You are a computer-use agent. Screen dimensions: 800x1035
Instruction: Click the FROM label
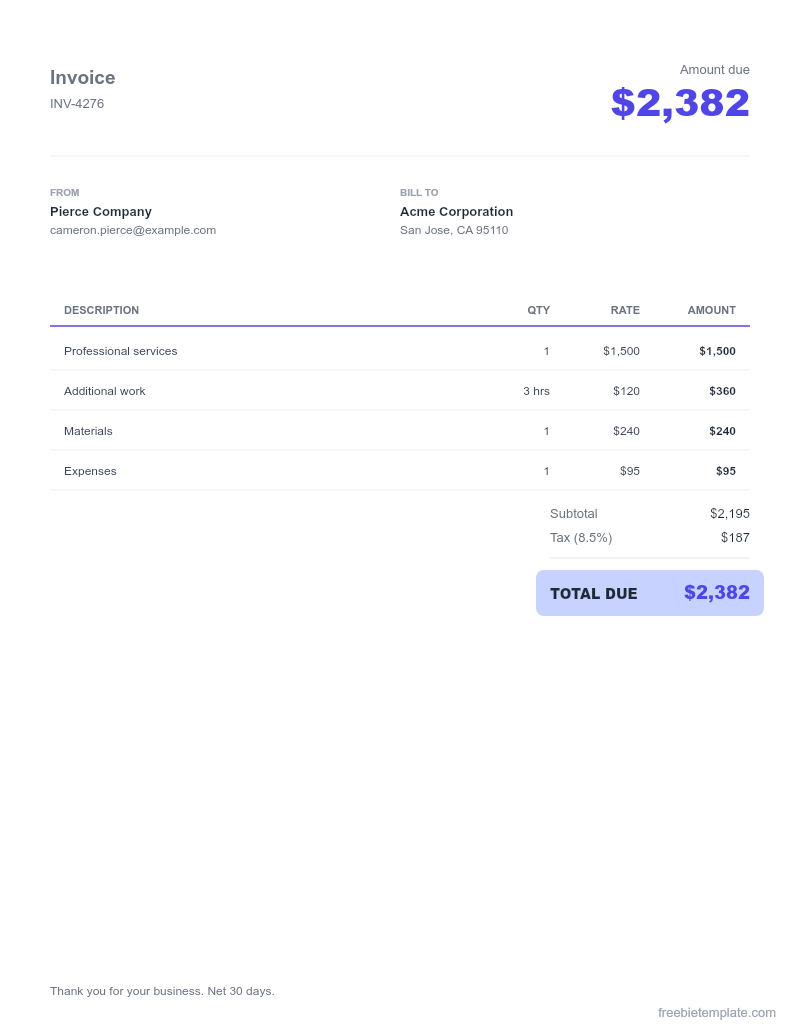coord(65,193)
